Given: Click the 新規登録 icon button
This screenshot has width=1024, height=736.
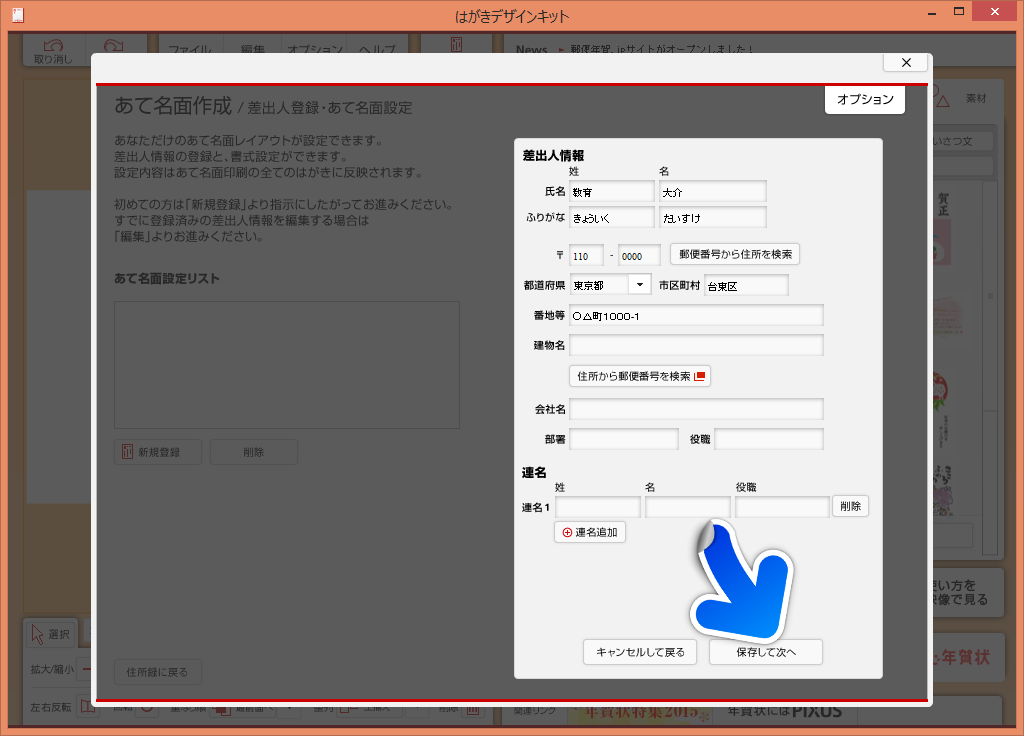Looking at the screenshot, I should tap(127, 452).
